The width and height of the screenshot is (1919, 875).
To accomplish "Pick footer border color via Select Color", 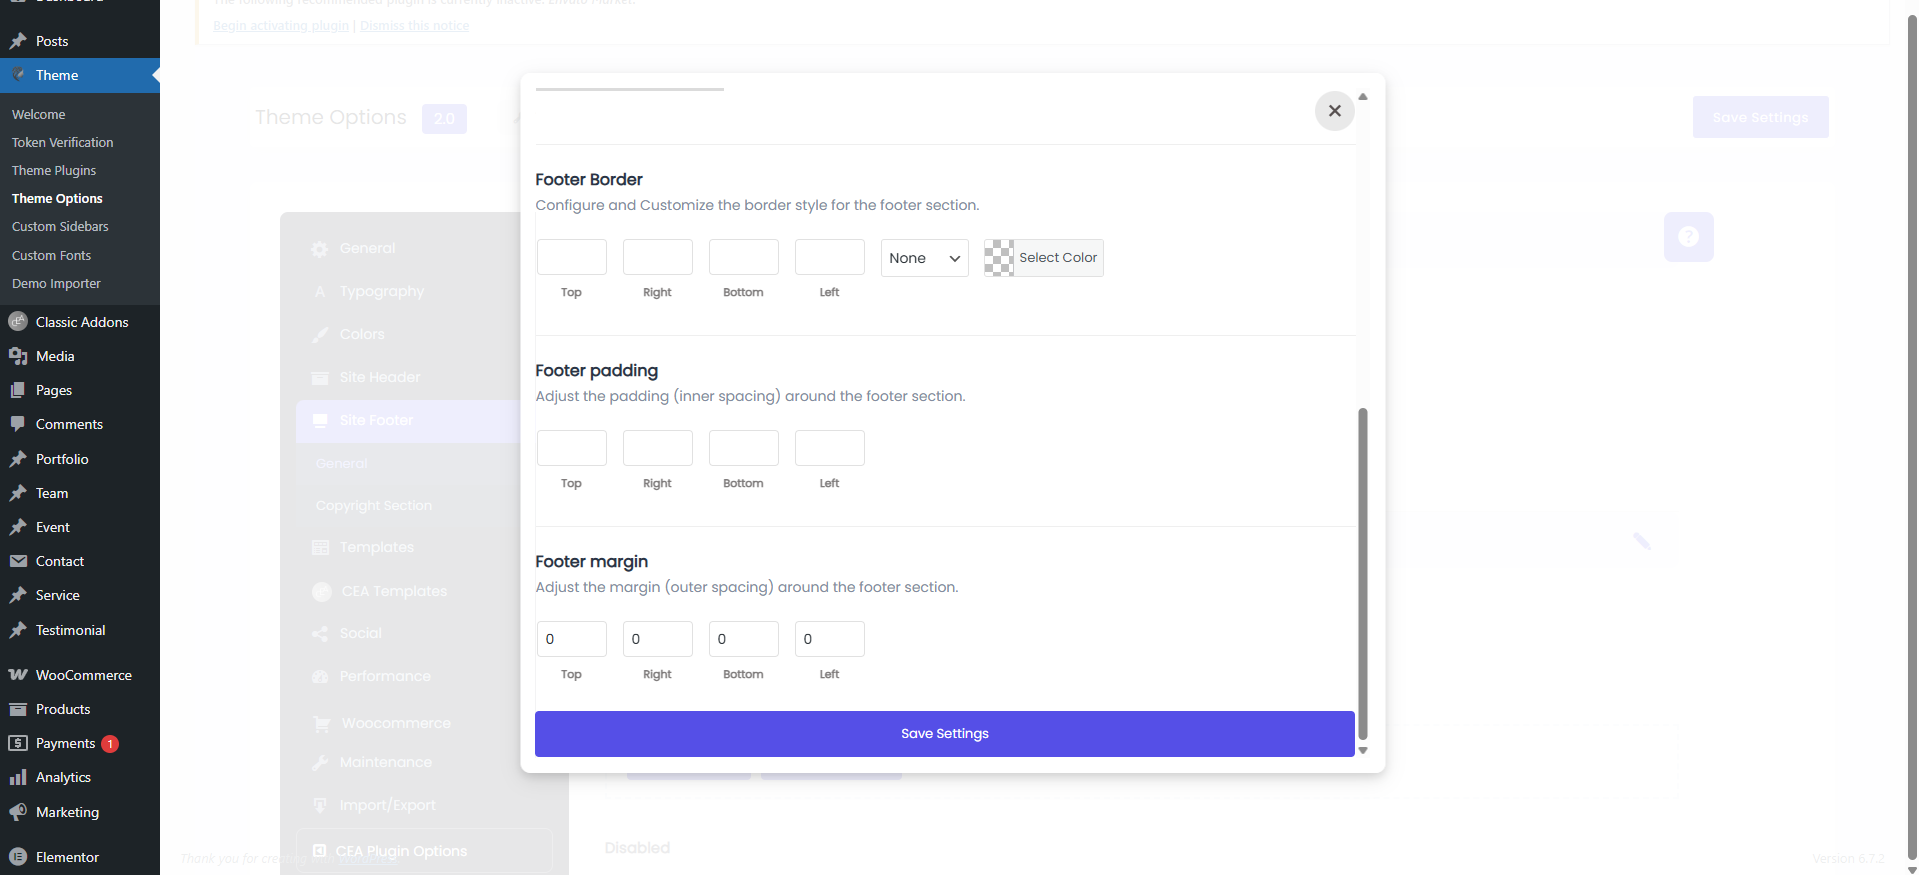I will [1043, 258].
